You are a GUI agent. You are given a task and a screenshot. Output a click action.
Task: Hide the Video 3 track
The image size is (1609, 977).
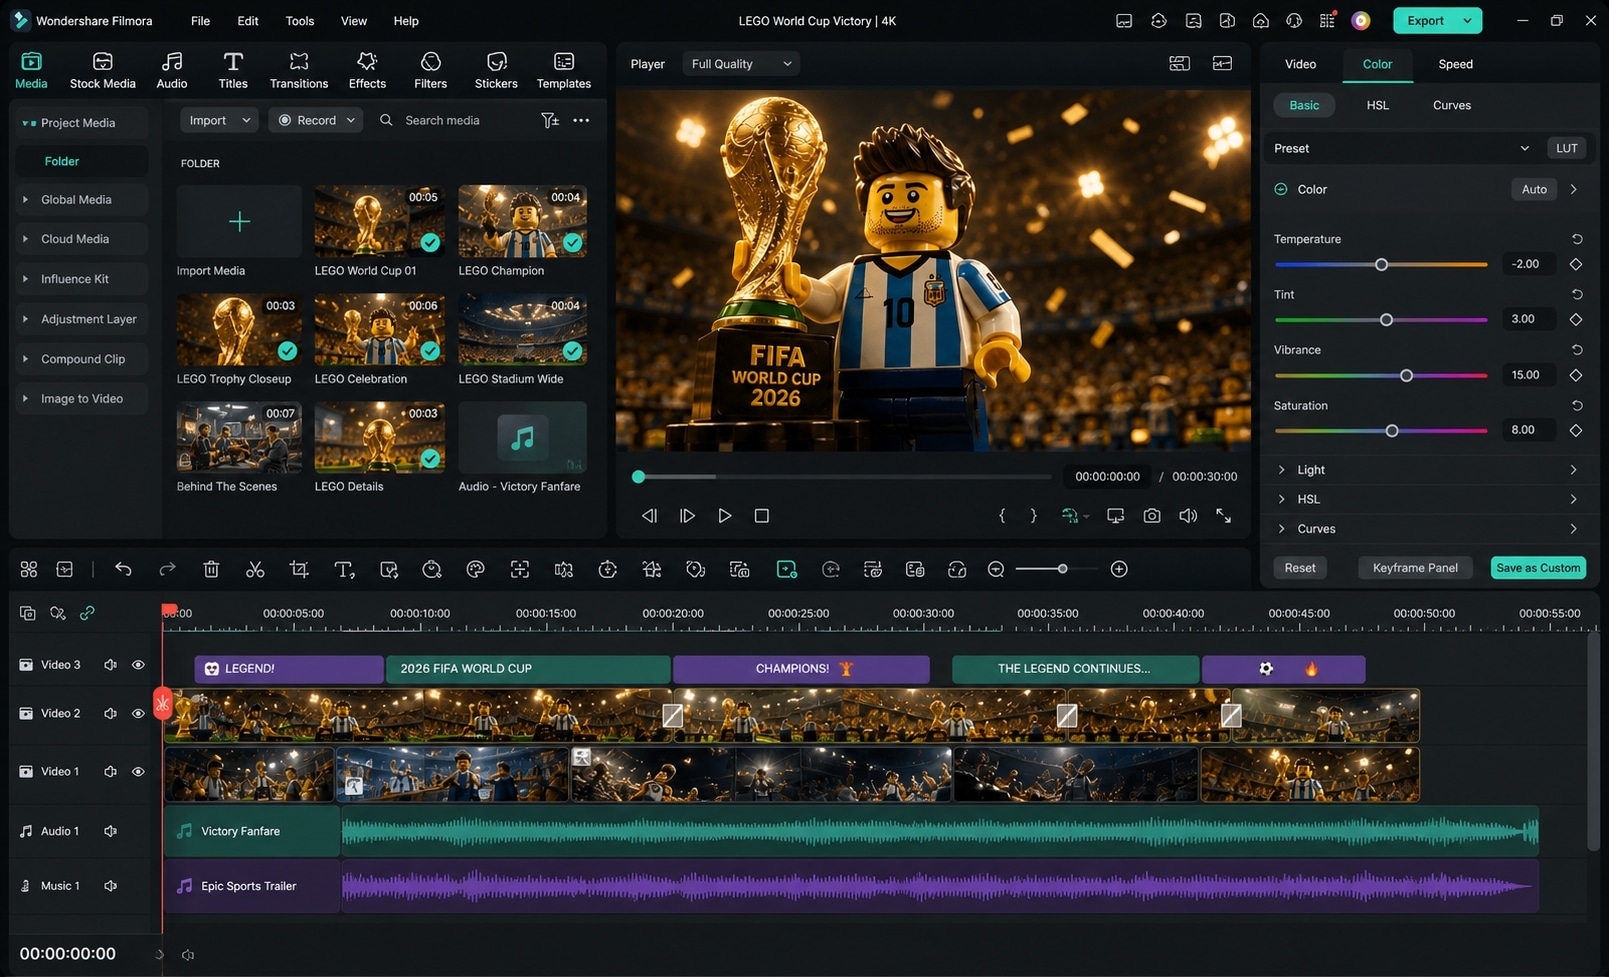[138, 665]
